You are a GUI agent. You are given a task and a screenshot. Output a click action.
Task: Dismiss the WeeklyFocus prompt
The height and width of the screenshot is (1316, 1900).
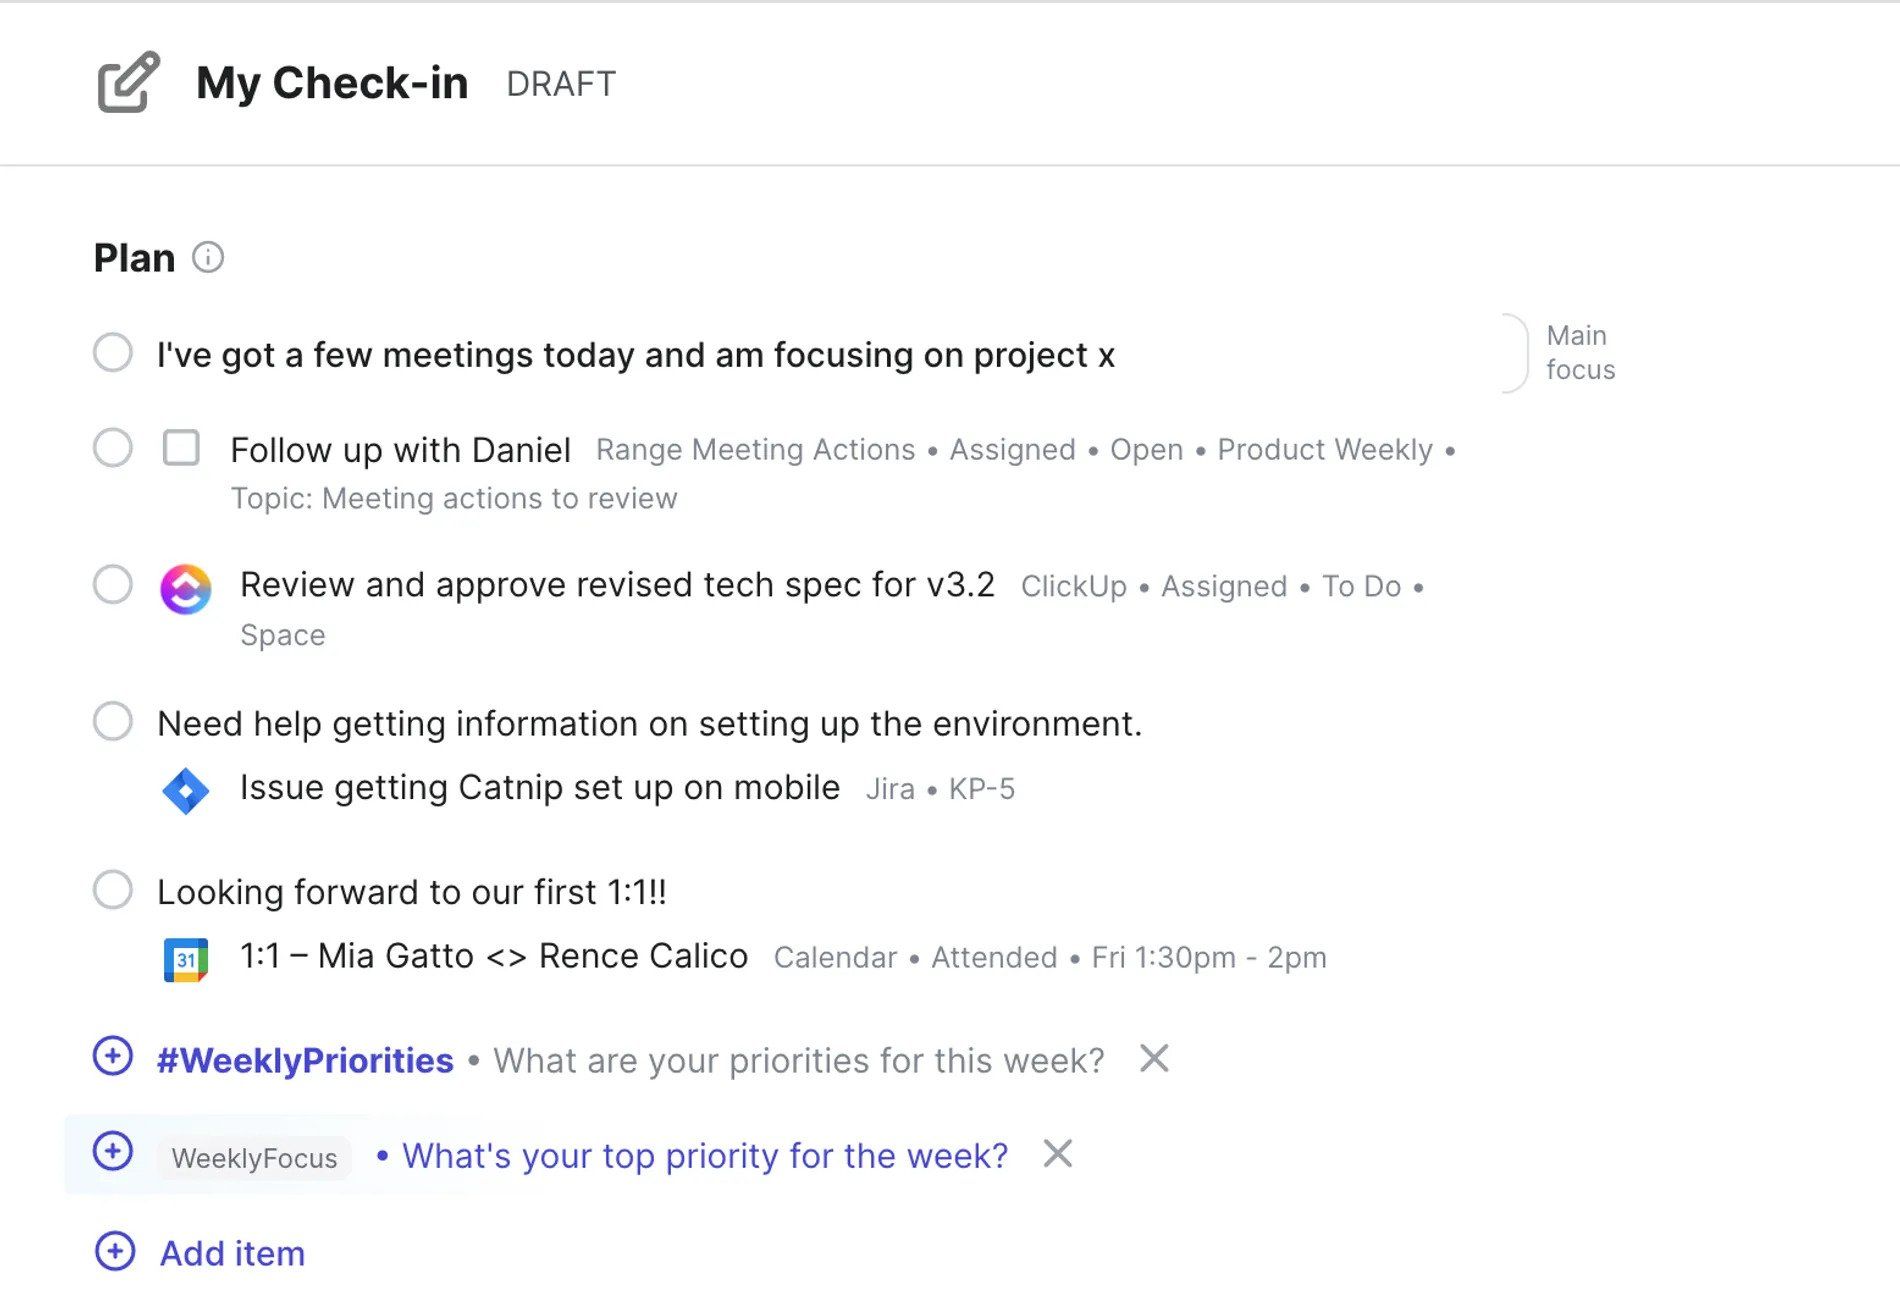coord(1058,1153)
